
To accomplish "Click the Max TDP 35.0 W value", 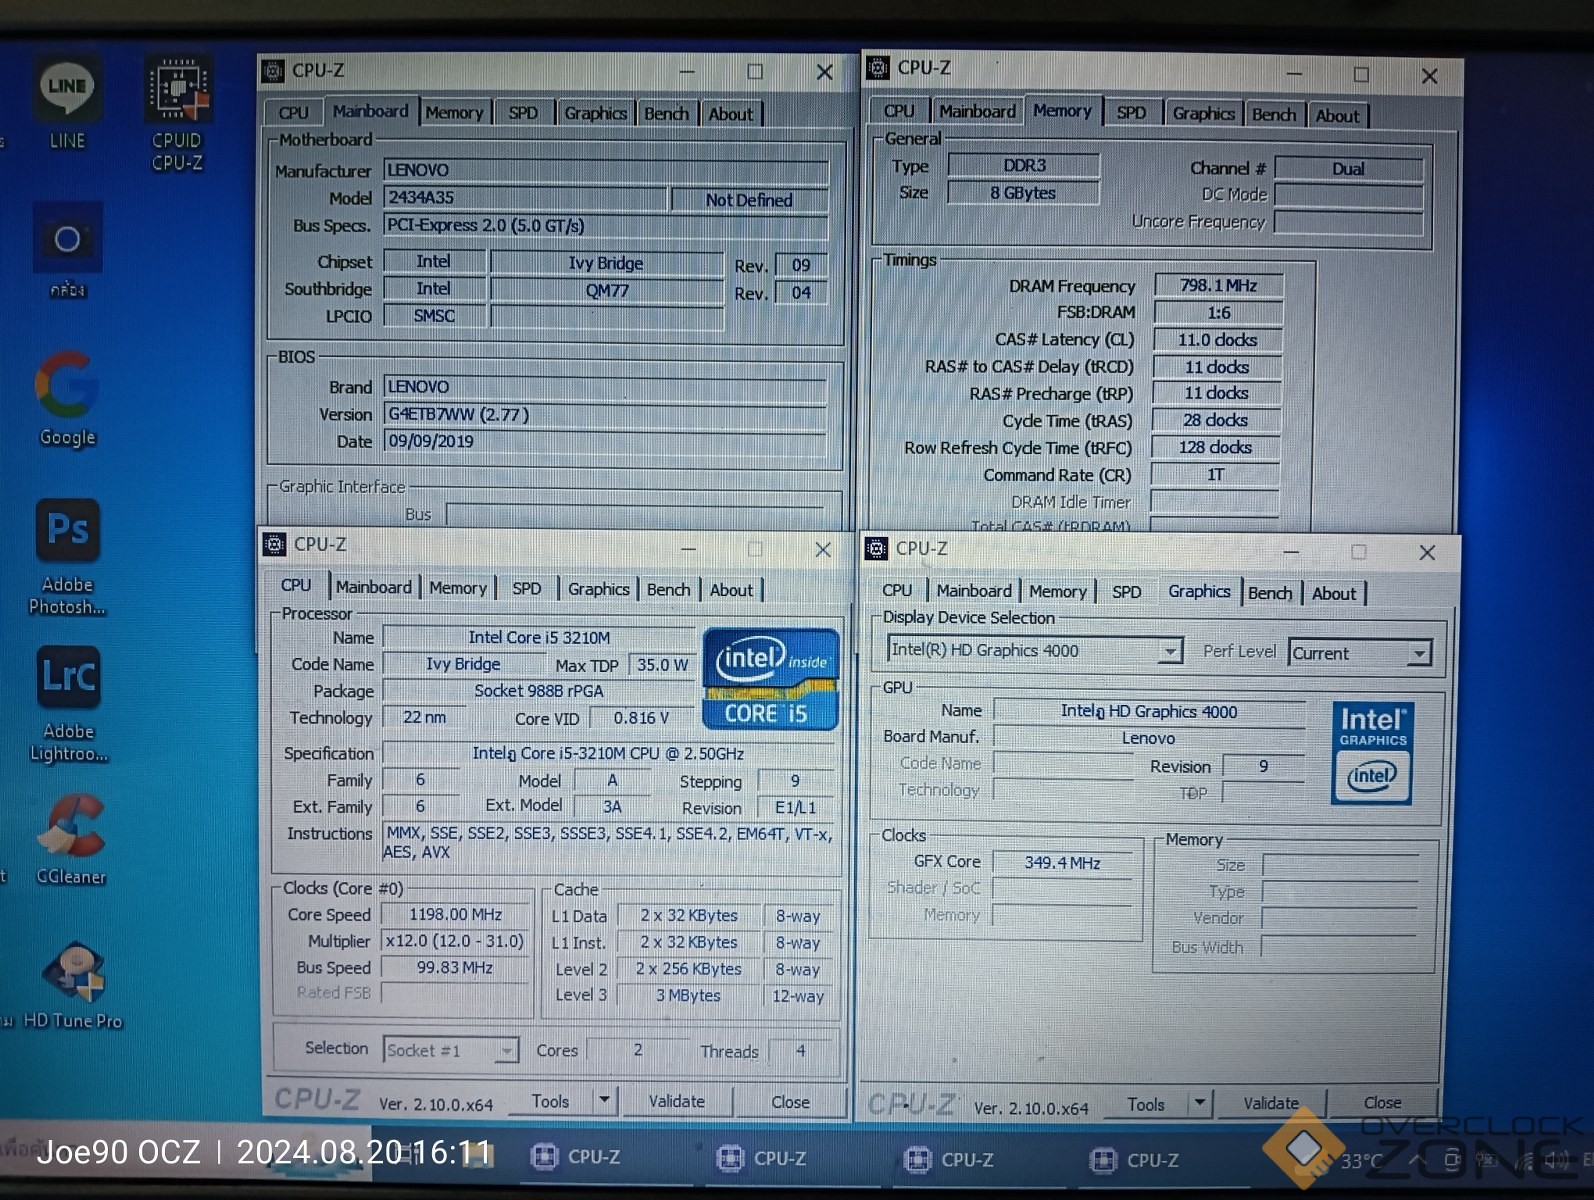I will (x=662, y=664).
